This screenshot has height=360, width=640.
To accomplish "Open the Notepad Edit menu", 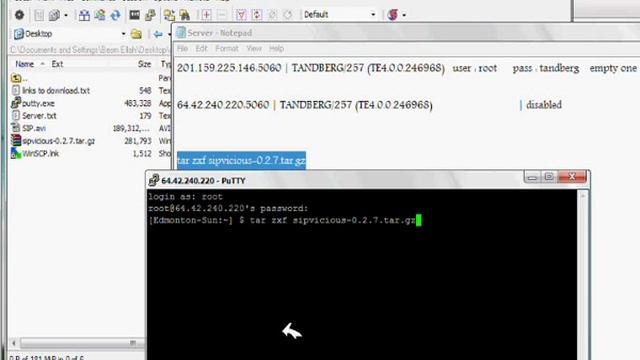I will [x=202, y=49].
